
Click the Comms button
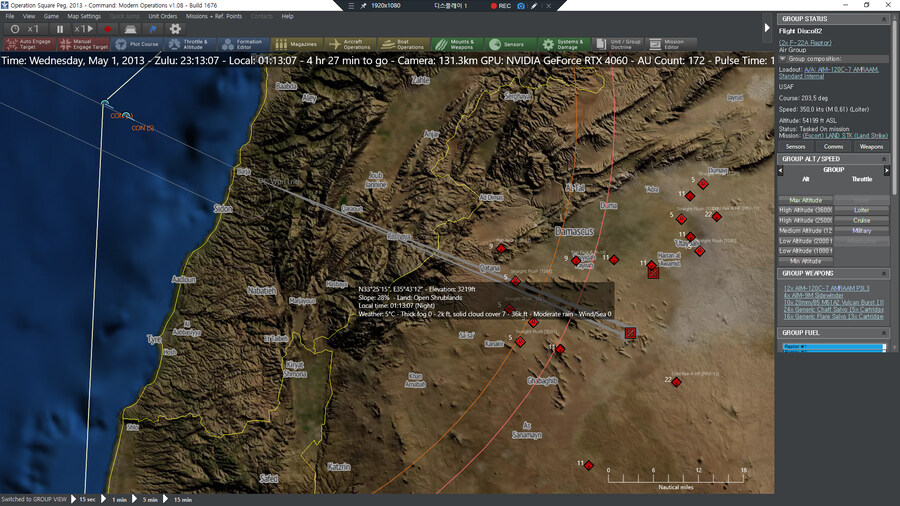tap(833, 147)
